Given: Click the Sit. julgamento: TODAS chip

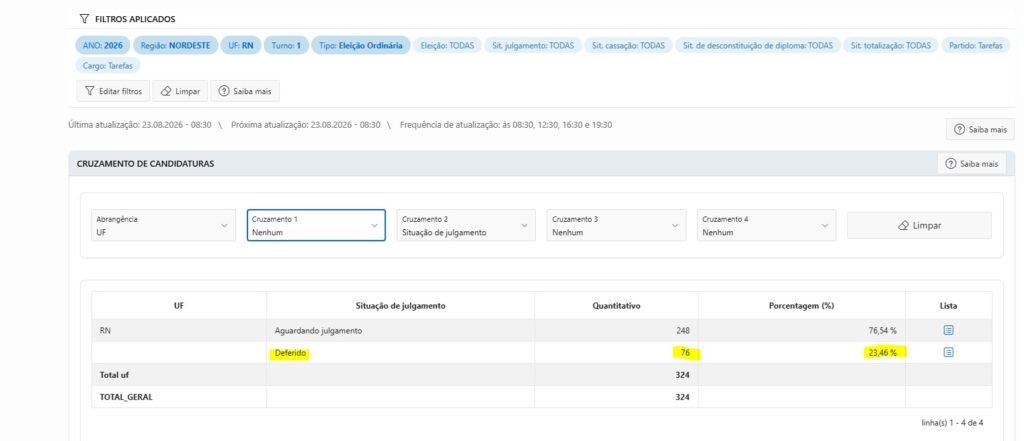Looking at the screenshot, I should click(533, 46).
